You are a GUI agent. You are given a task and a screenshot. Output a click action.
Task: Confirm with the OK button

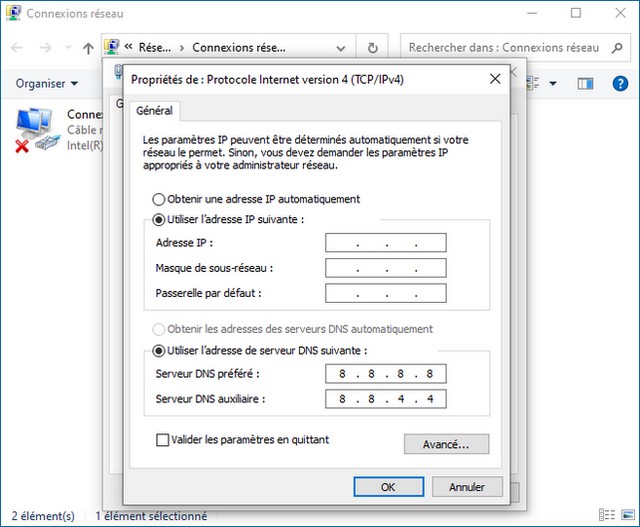point(389,487)
